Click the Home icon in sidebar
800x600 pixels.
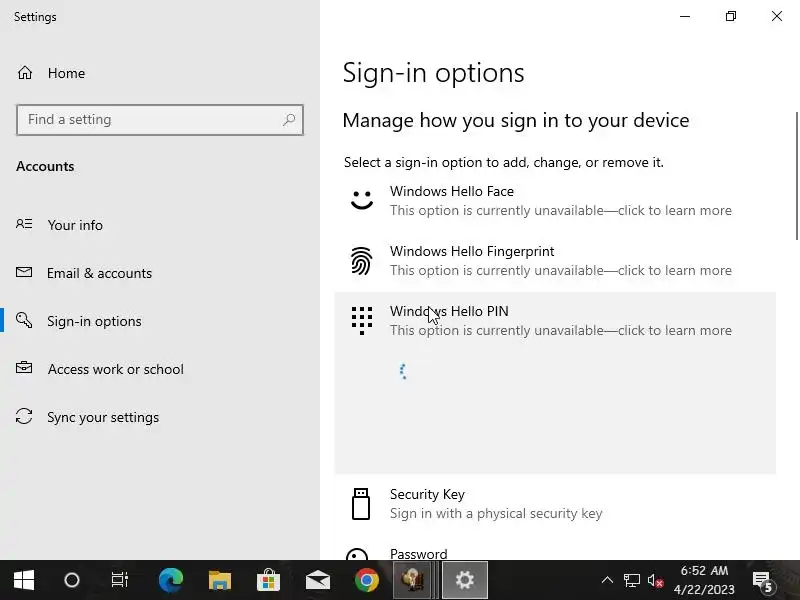(x=24, y=73)
